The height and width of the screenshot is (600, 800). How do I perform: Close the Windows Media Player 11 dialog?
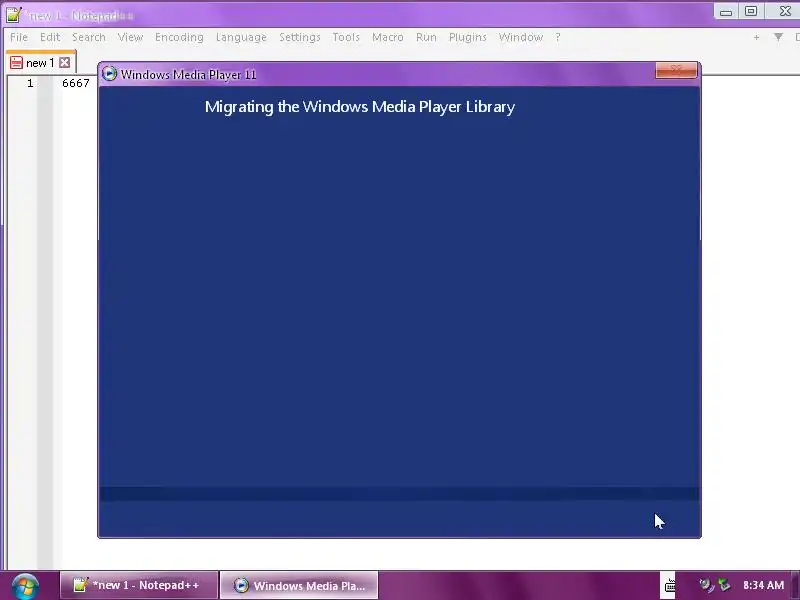tap(676, 70)
